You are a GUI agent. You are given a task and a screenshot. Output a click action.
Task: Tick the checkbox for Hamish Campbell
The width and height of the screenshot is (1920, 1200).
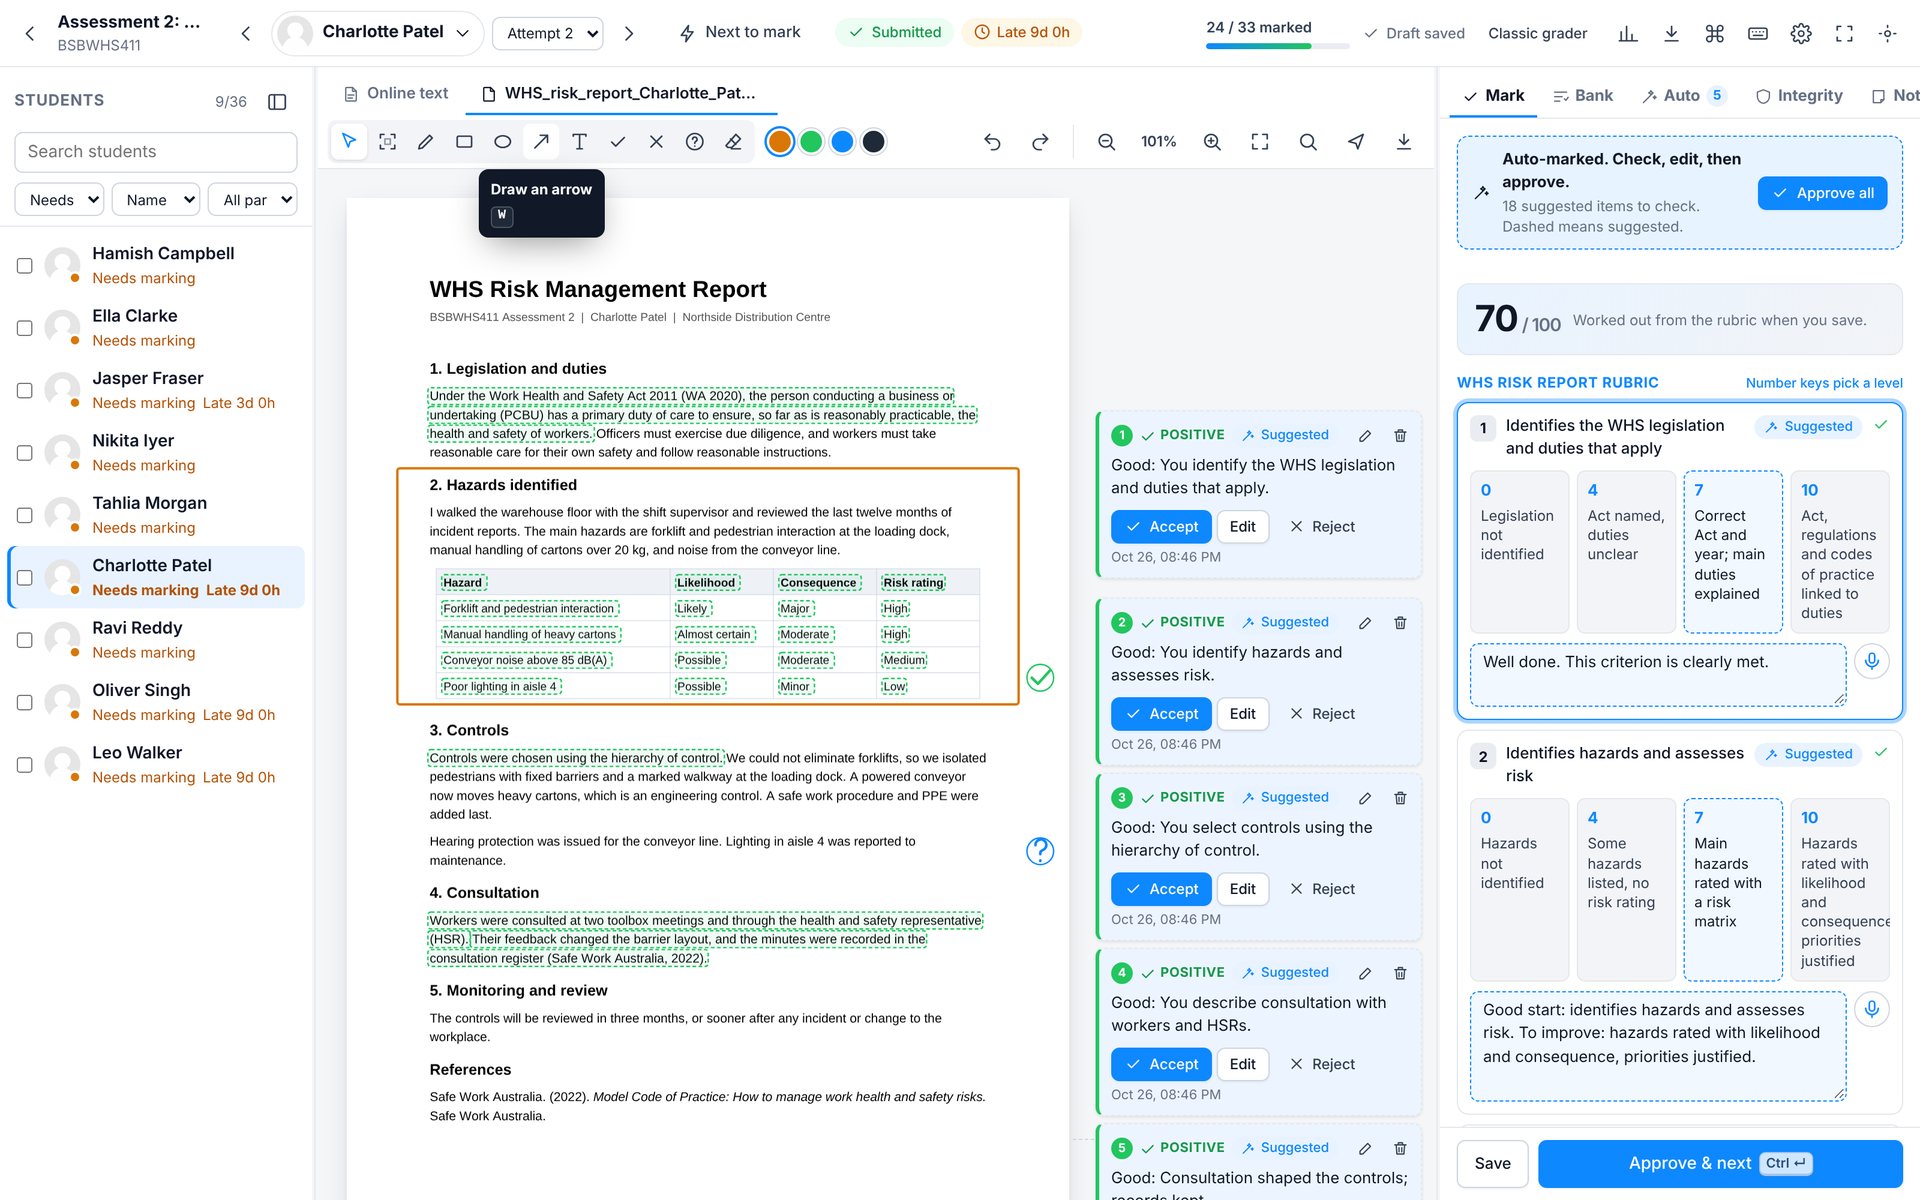point(25,266)
